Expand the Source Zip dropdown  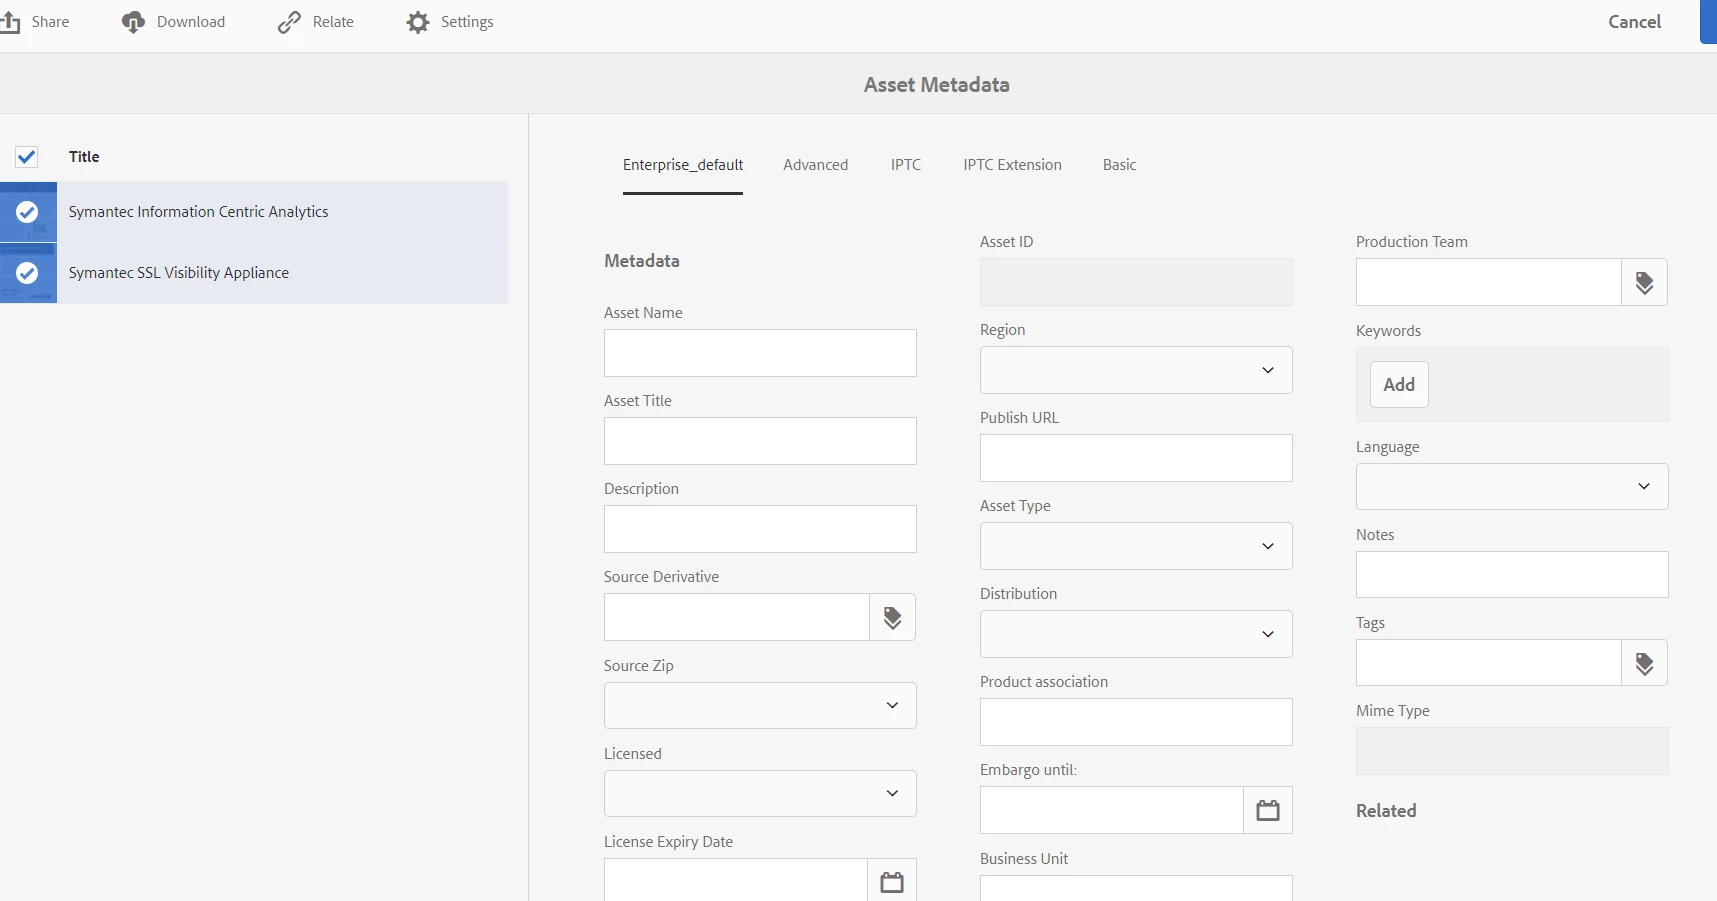760,706
